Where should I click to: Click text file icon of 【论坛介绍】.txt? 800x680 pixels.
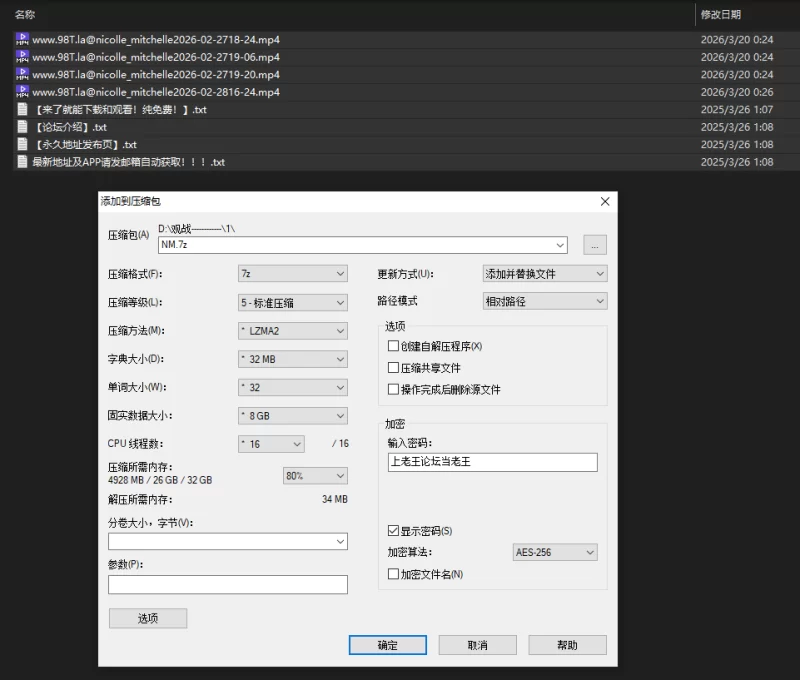pyautogui.click(x=22, y=127)
